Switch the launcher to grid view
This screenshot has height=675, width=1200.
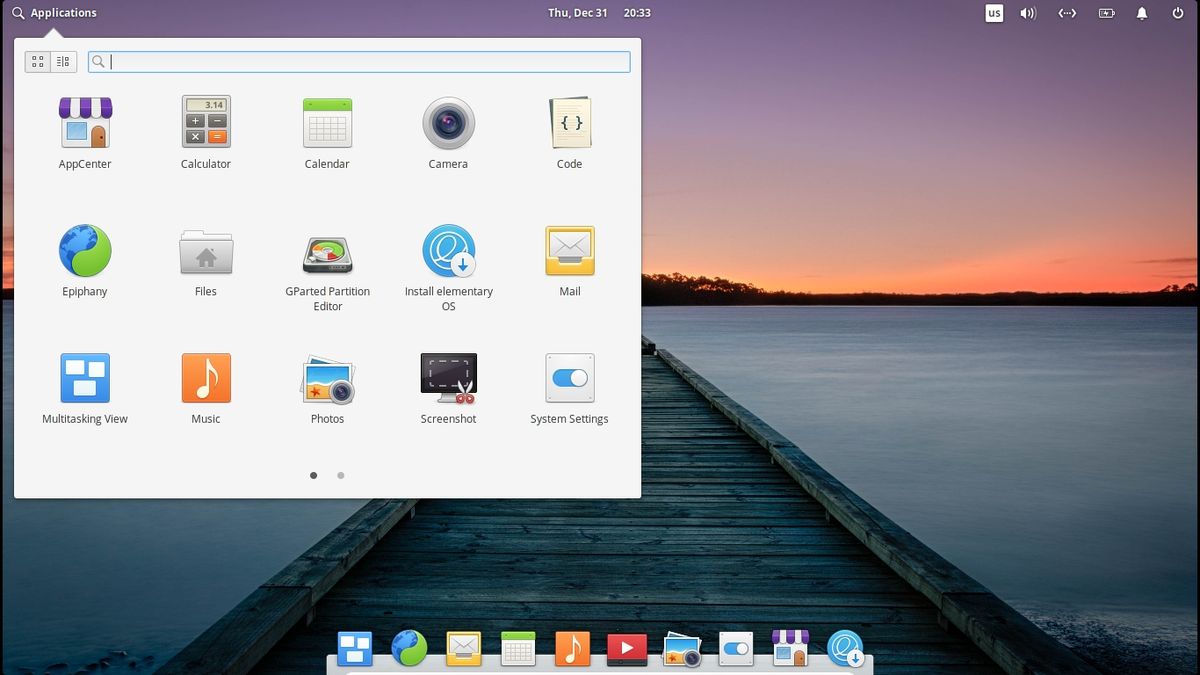37,61
